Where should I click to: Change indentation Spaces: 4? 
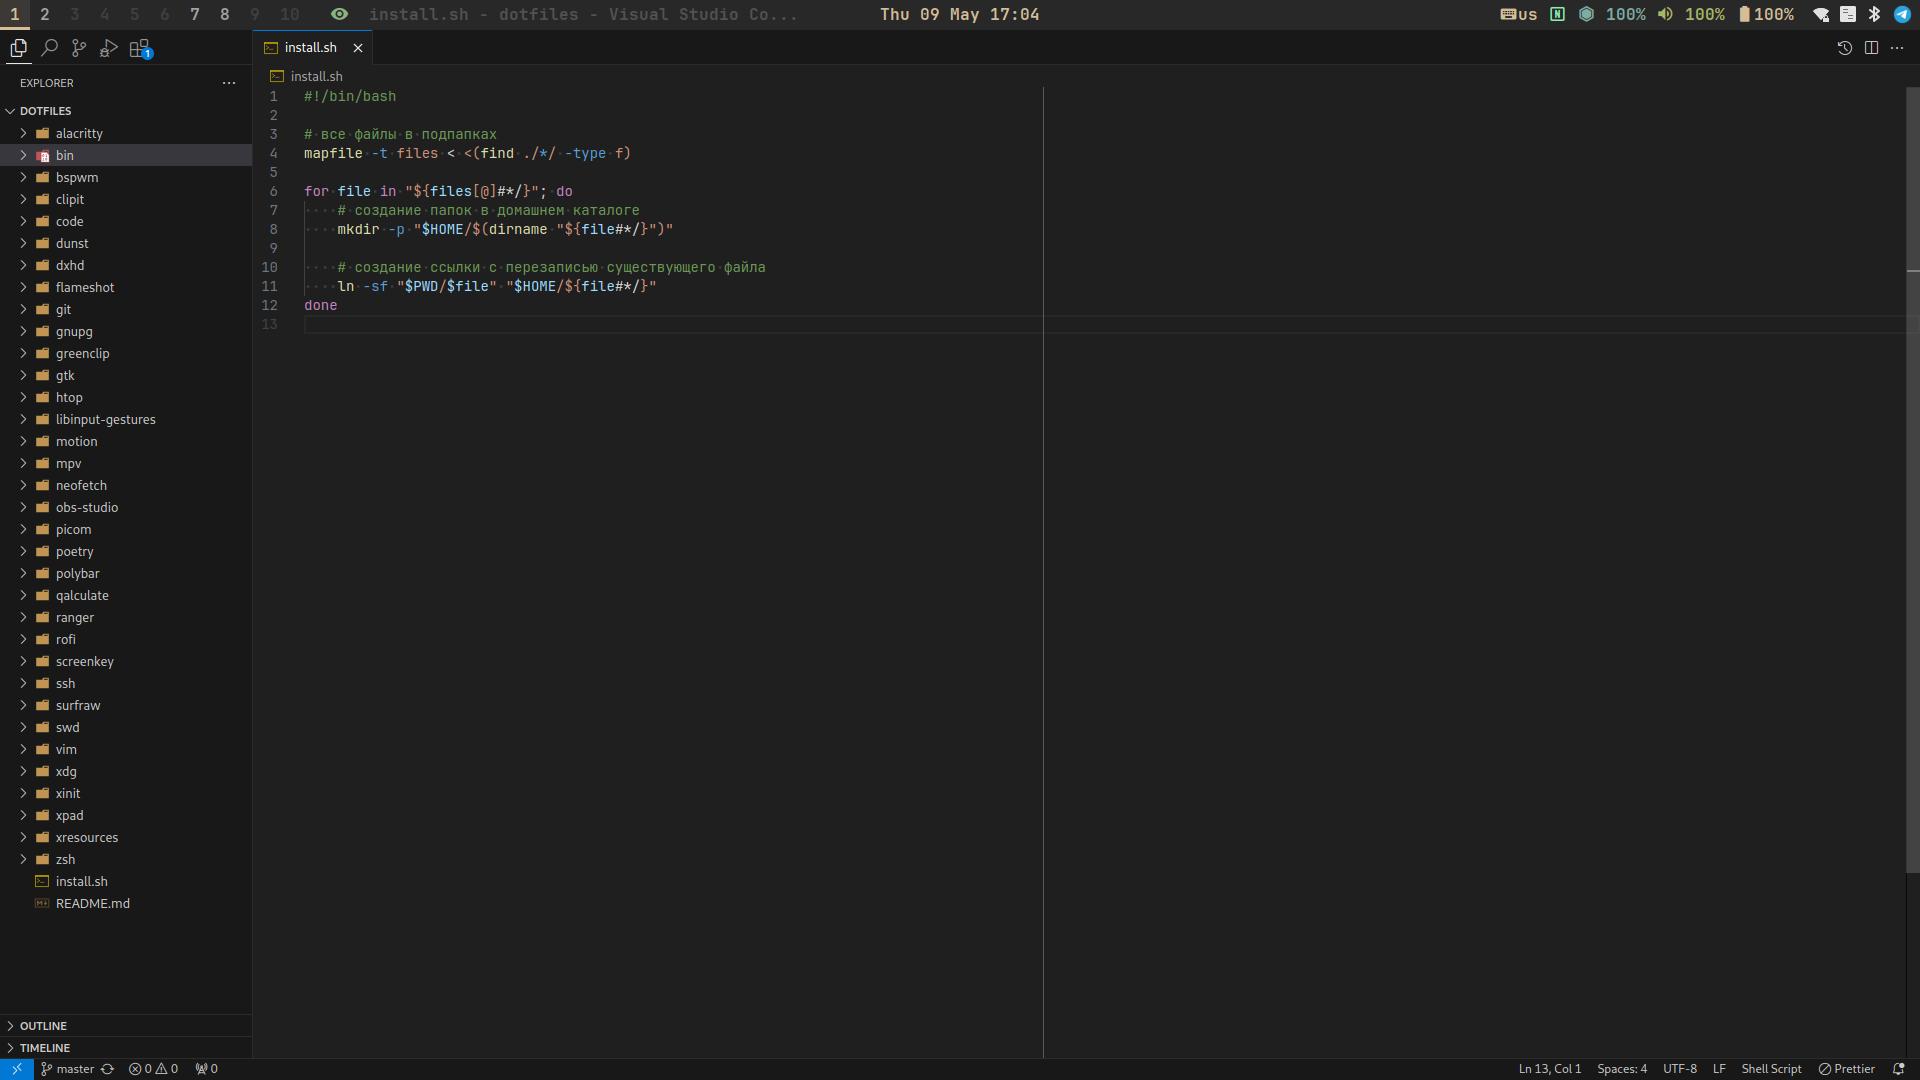pyautogui.click(x=1621, y=1069)
